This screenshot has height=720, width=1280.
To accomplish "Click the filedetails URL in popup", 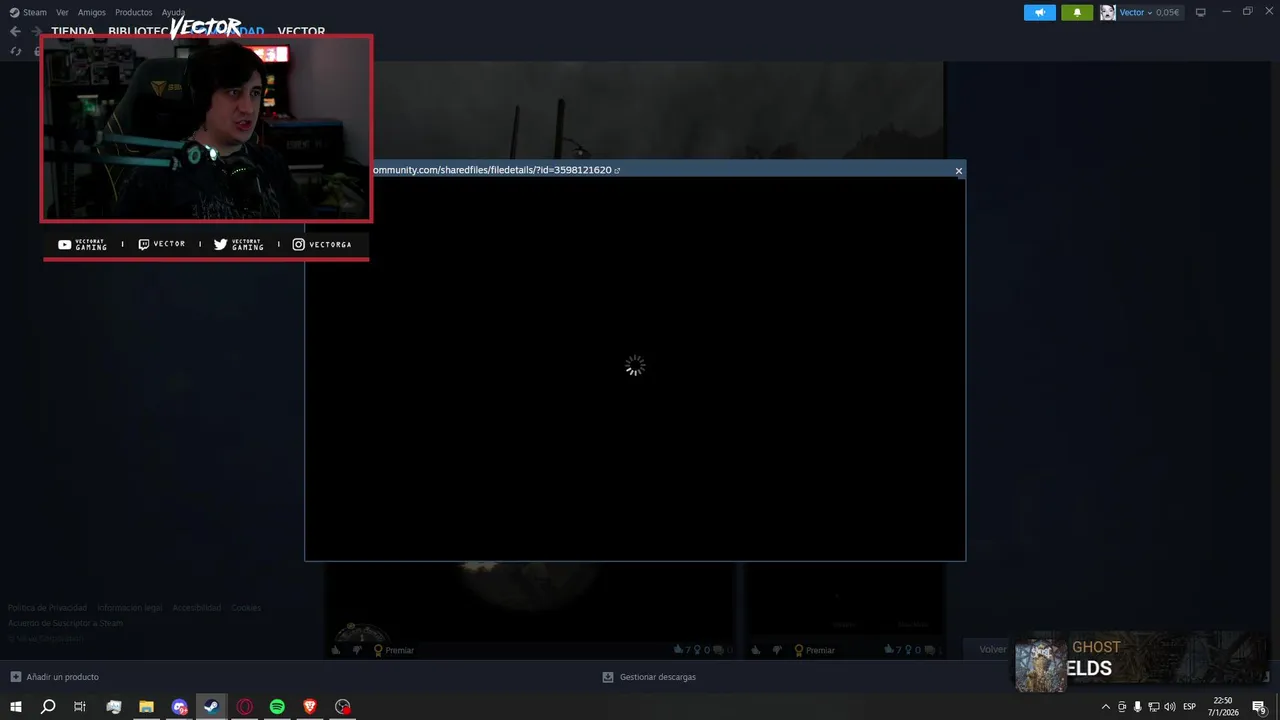I will (491, 170).
